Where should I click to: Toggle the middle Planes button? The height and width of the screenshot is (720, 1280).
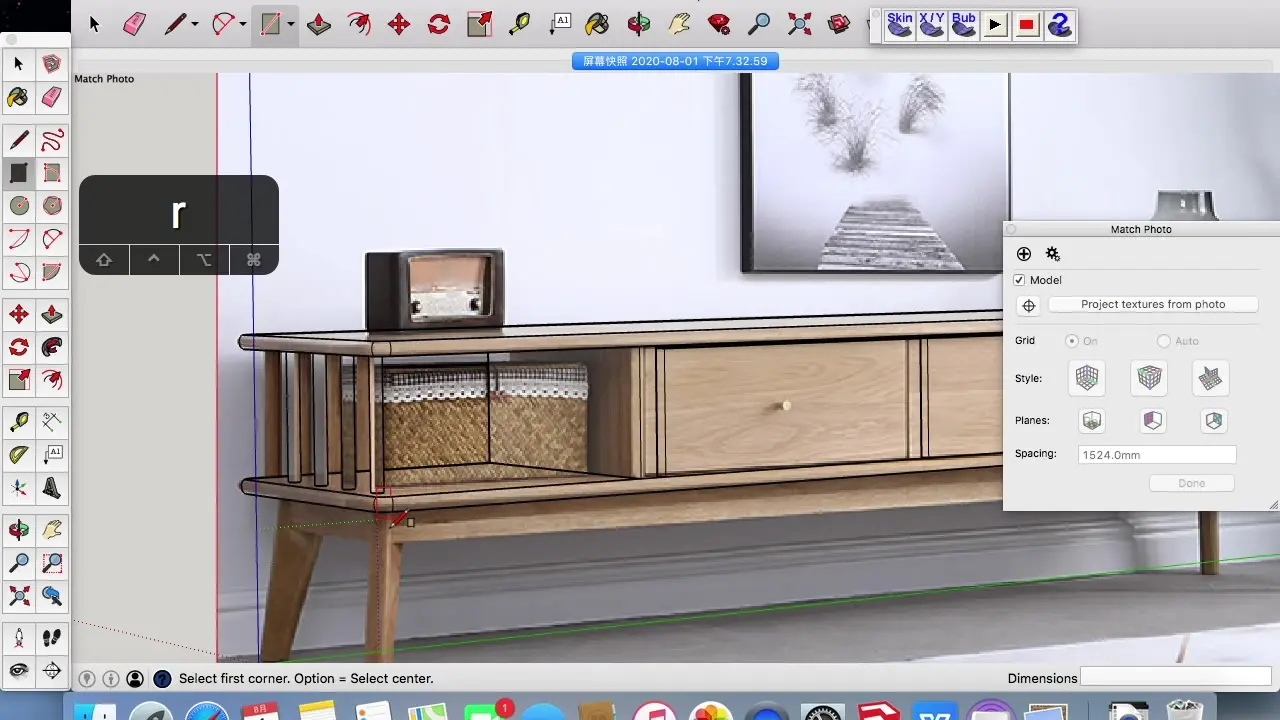(1153, 421)
